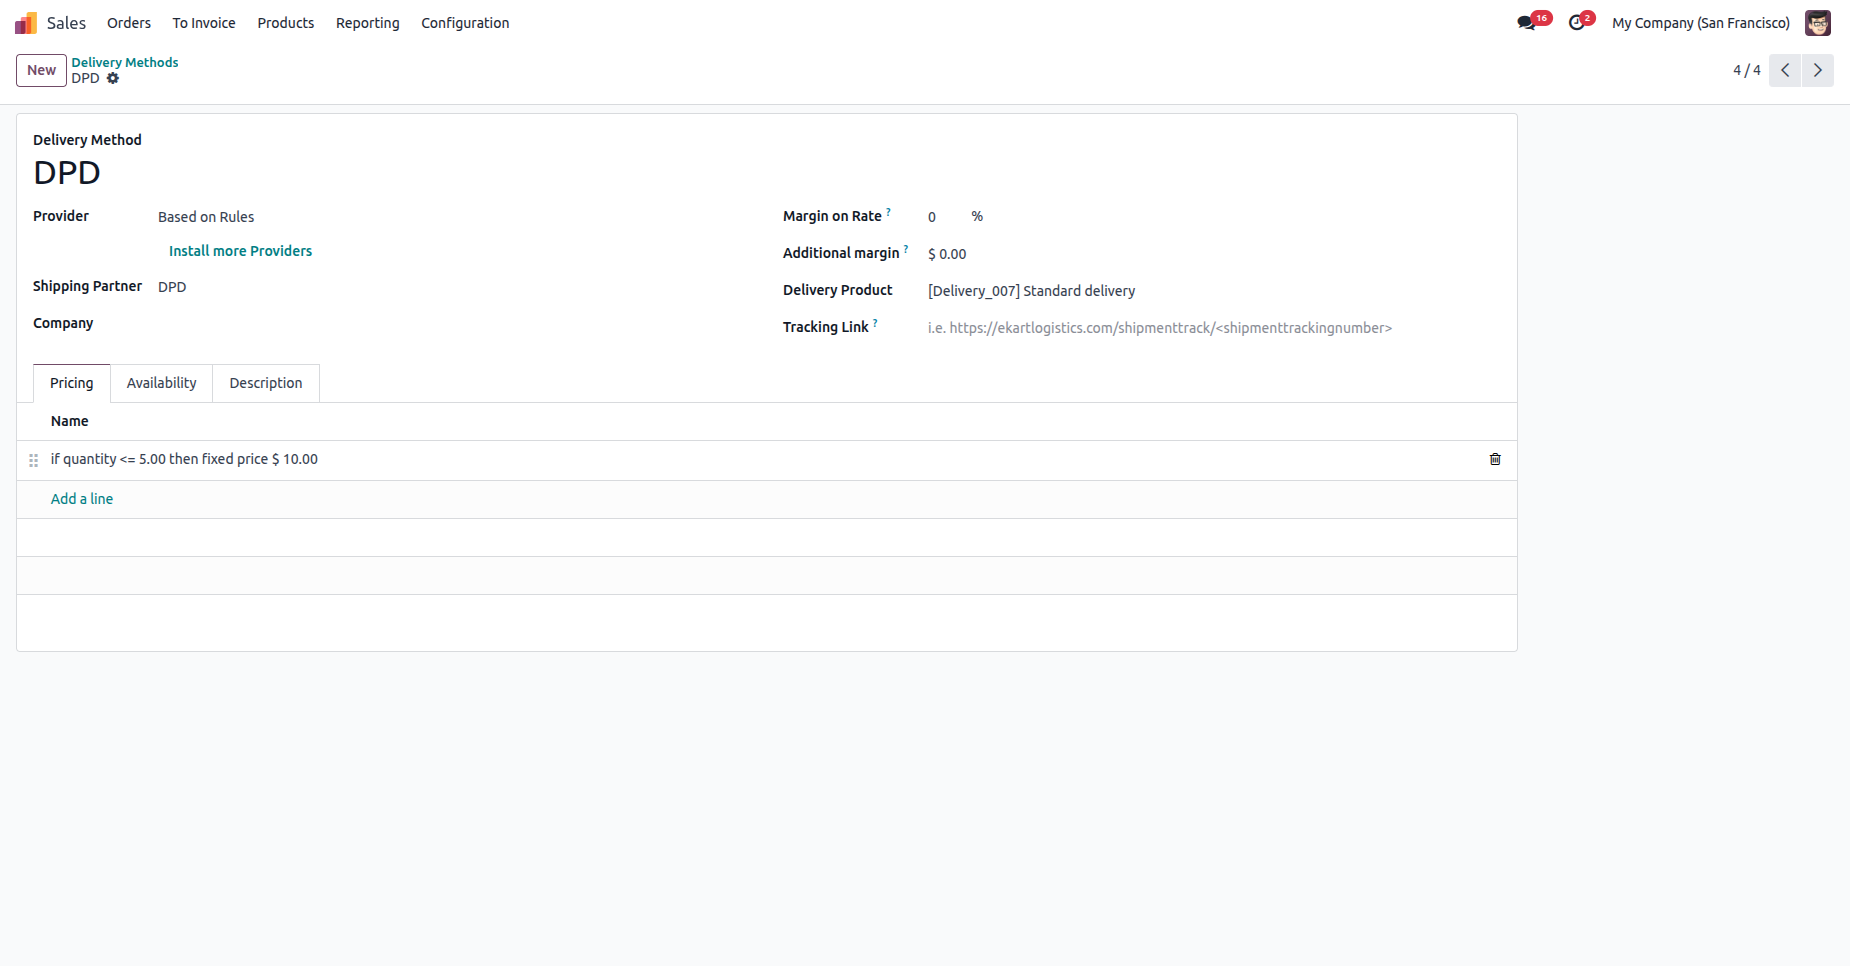Screen dimensions: 1850x966
Task: Delete the pricing rule with trash icon
Action: point(1495,459)
